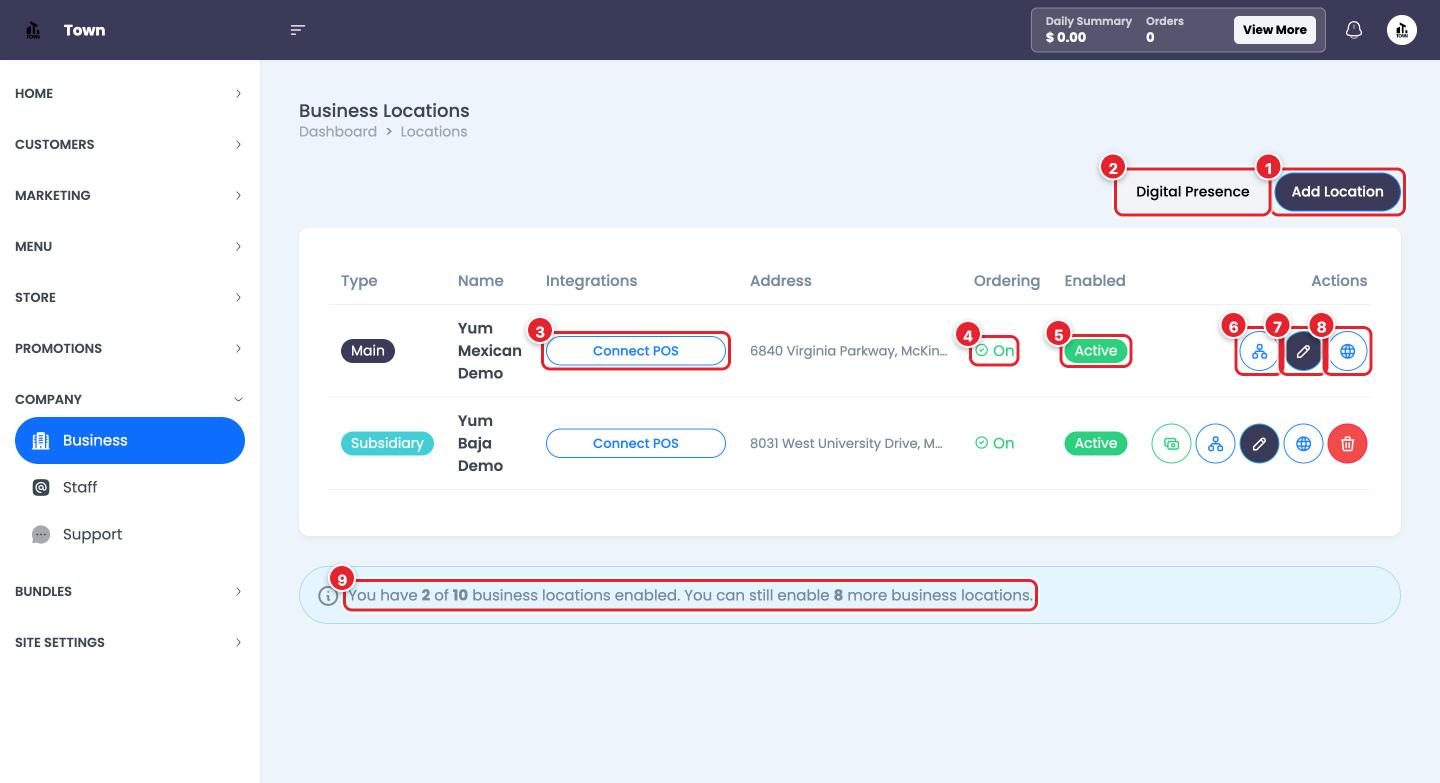The height and width of the screenshot is (783, 1440).
Task: Delete Yum Baja Demo with trash icon
Action: pos(1347,443)
